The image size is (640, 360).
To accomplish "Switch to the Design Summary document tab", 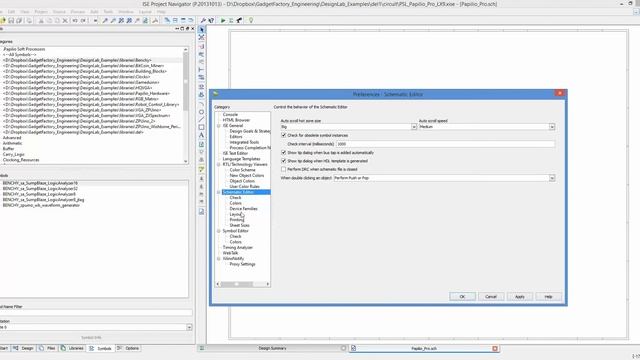I will pyautogui.click(x=272, y=349).
